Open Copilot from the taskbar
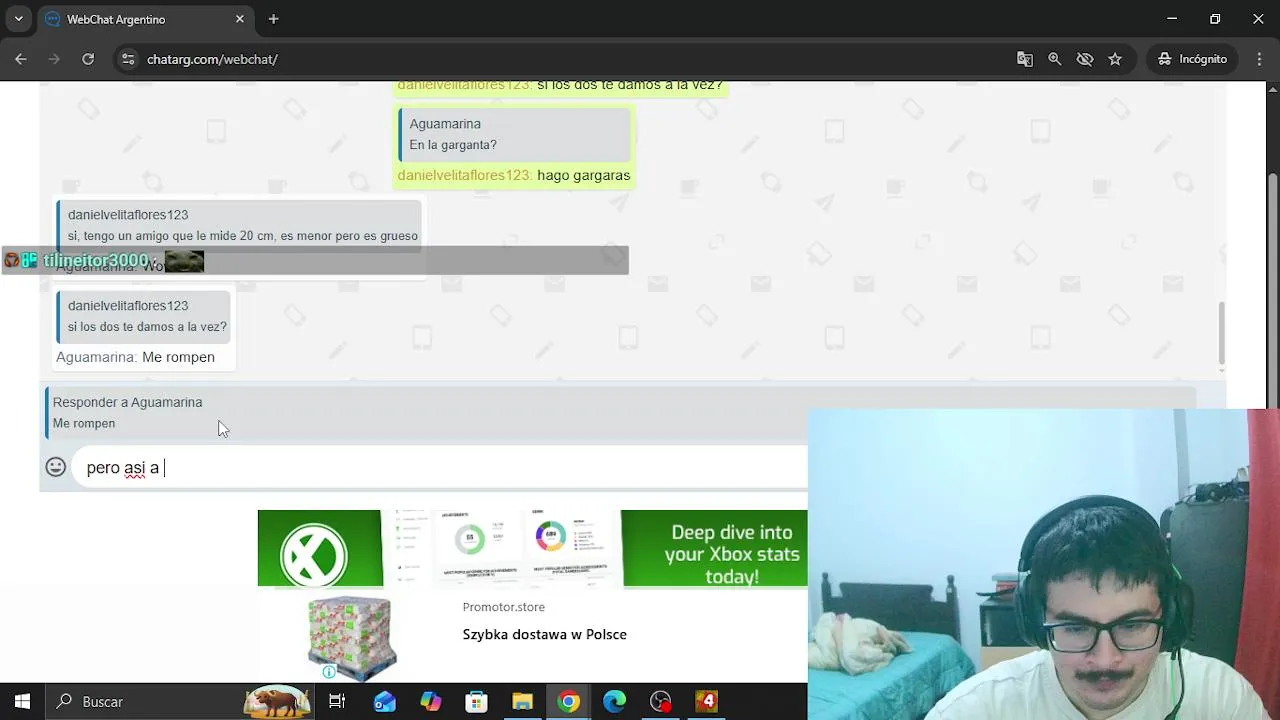The height and width of the screenshot is (720, 1280). (x=430, y=701)
